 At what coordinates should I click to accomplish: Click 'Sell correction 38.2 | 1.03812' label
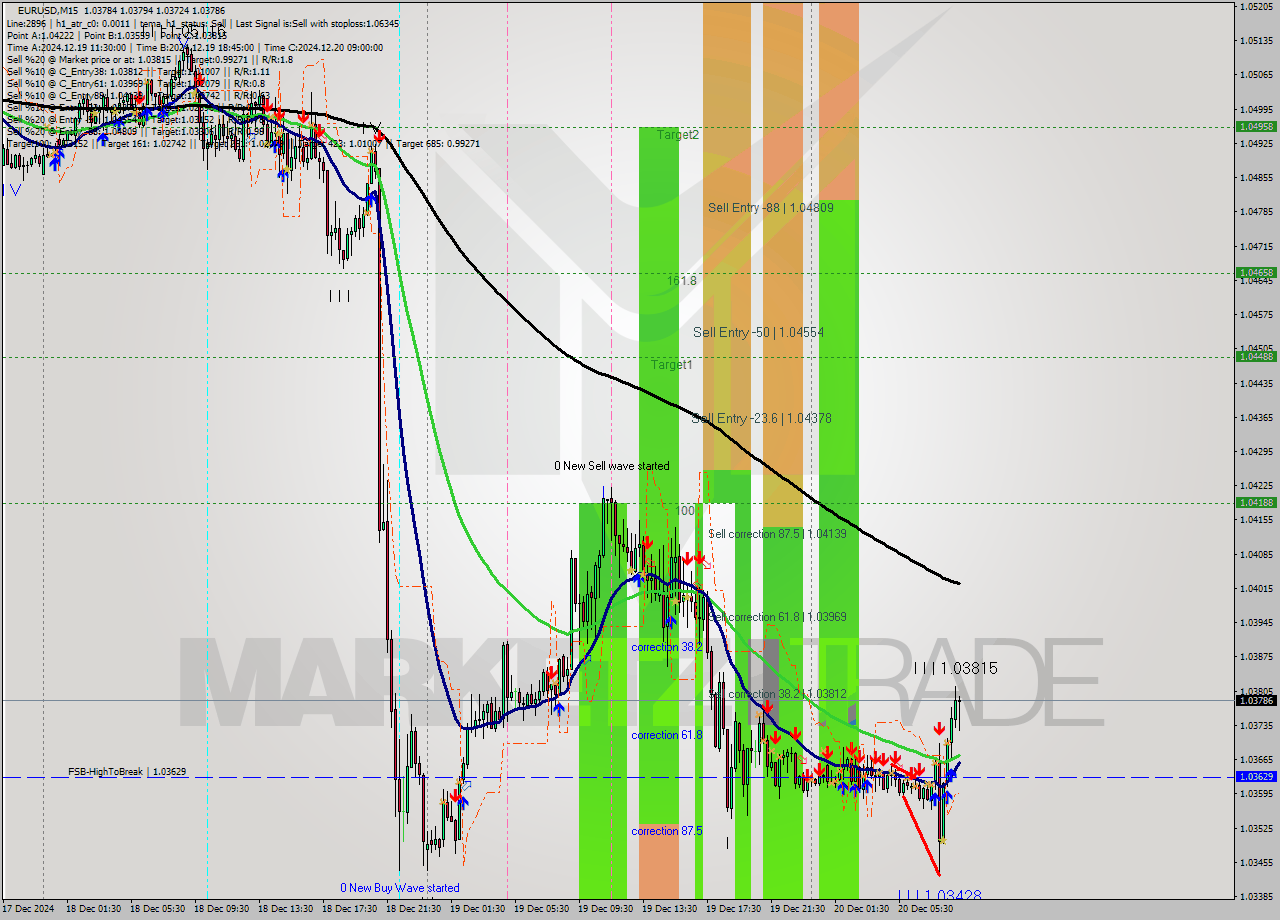777,694
